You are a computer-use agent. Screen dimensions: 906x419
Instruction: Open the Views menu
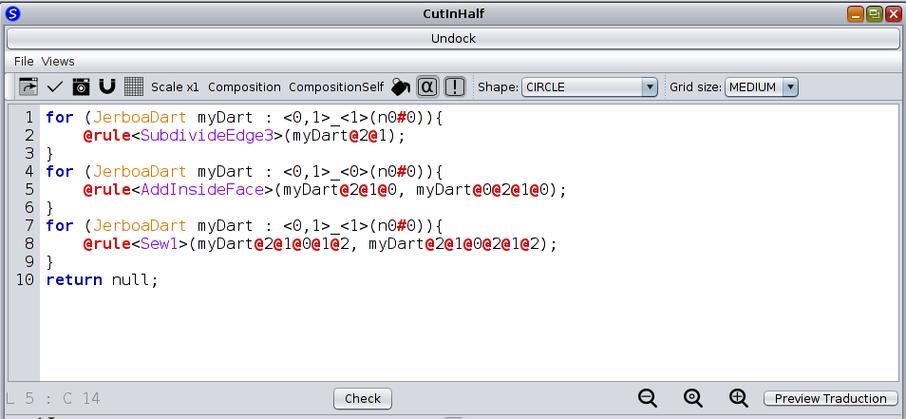pyautogui.click(x=58, y=61)
